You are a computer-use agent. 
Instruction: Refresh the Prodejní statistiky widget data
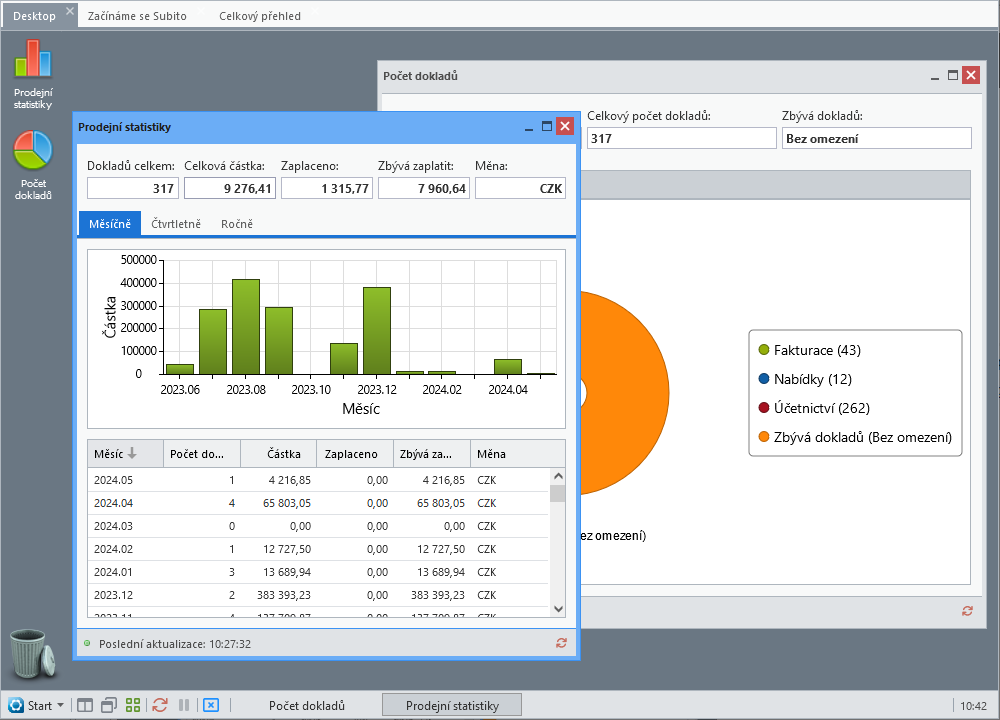561,643
